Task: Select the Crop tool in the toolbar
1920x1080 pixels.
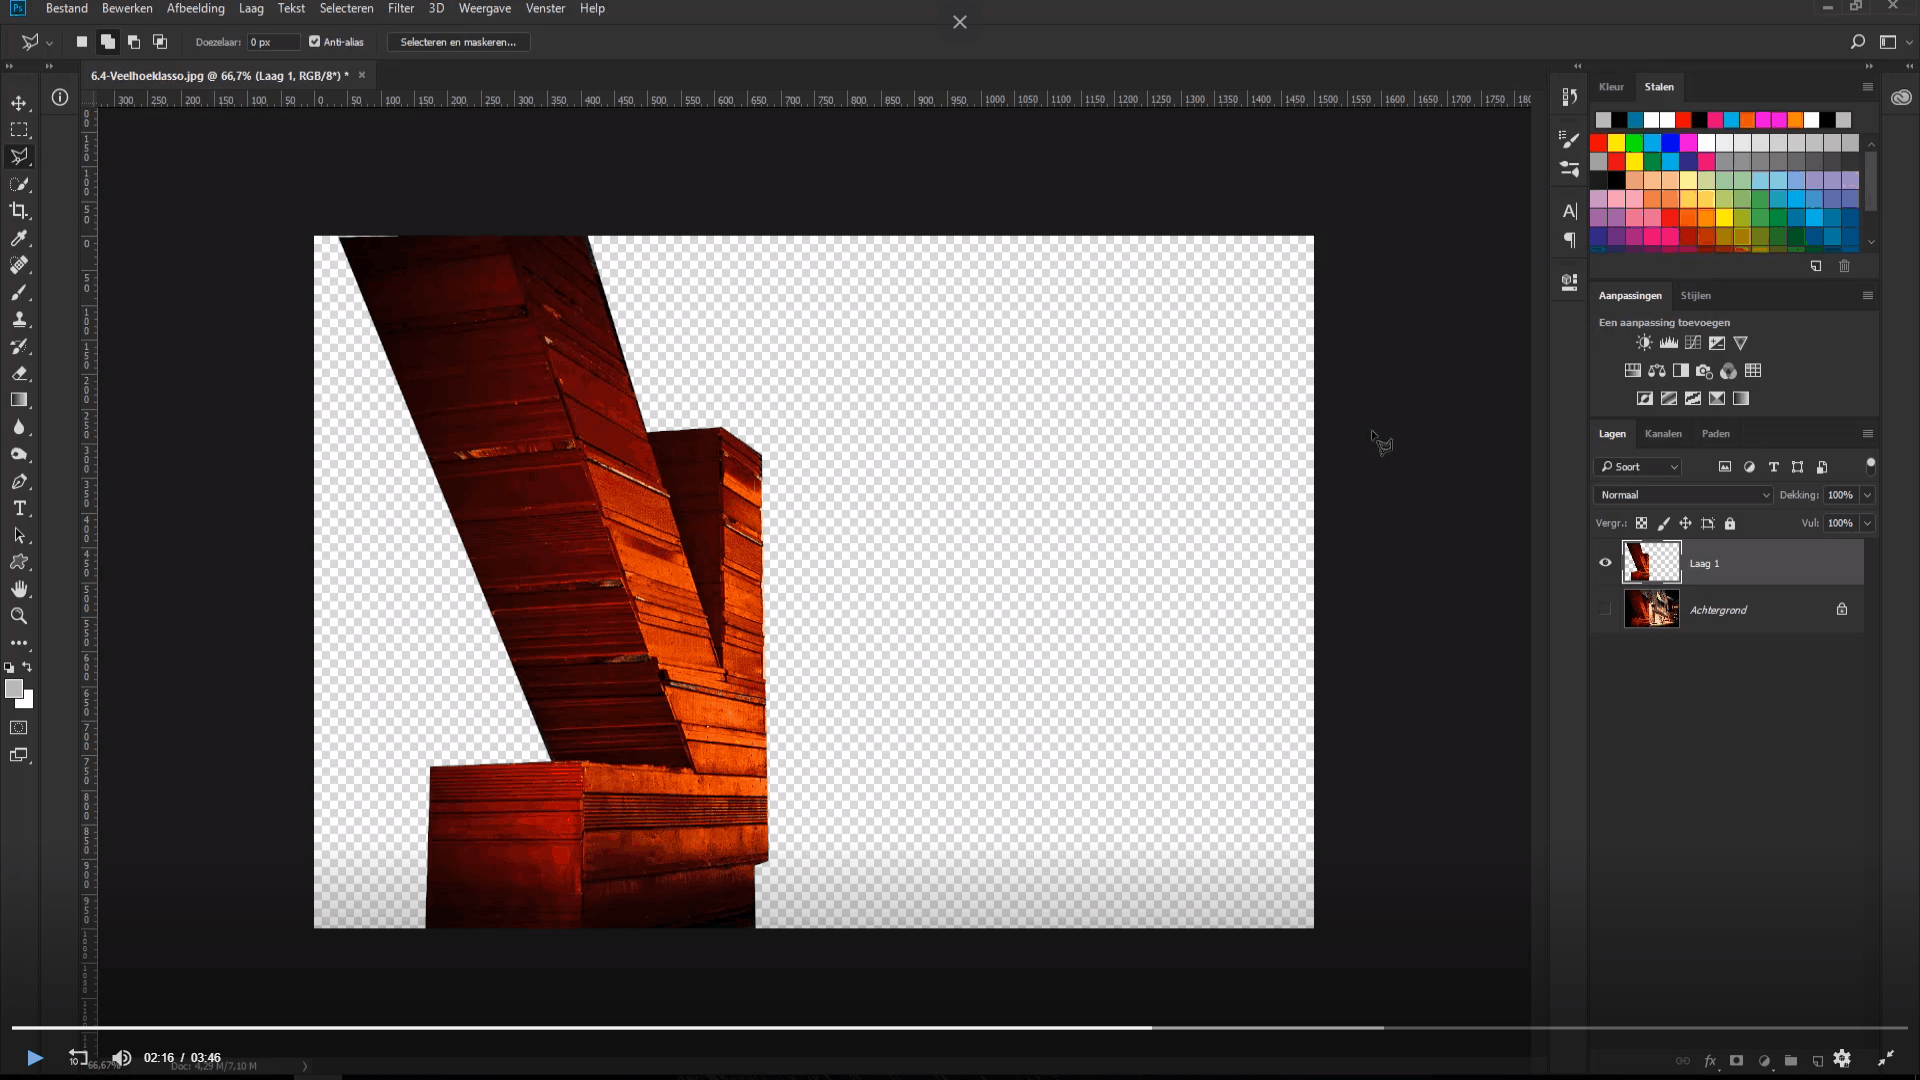Action: [x=19, y=211]
